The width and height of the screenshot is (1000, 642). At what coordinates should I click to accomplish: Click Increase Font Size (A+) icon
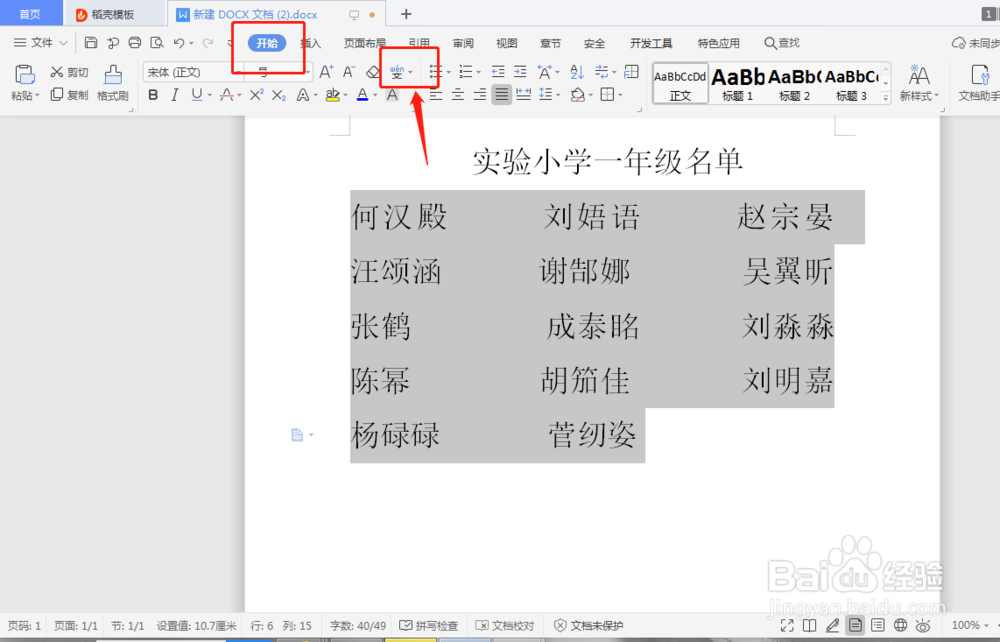326,72
